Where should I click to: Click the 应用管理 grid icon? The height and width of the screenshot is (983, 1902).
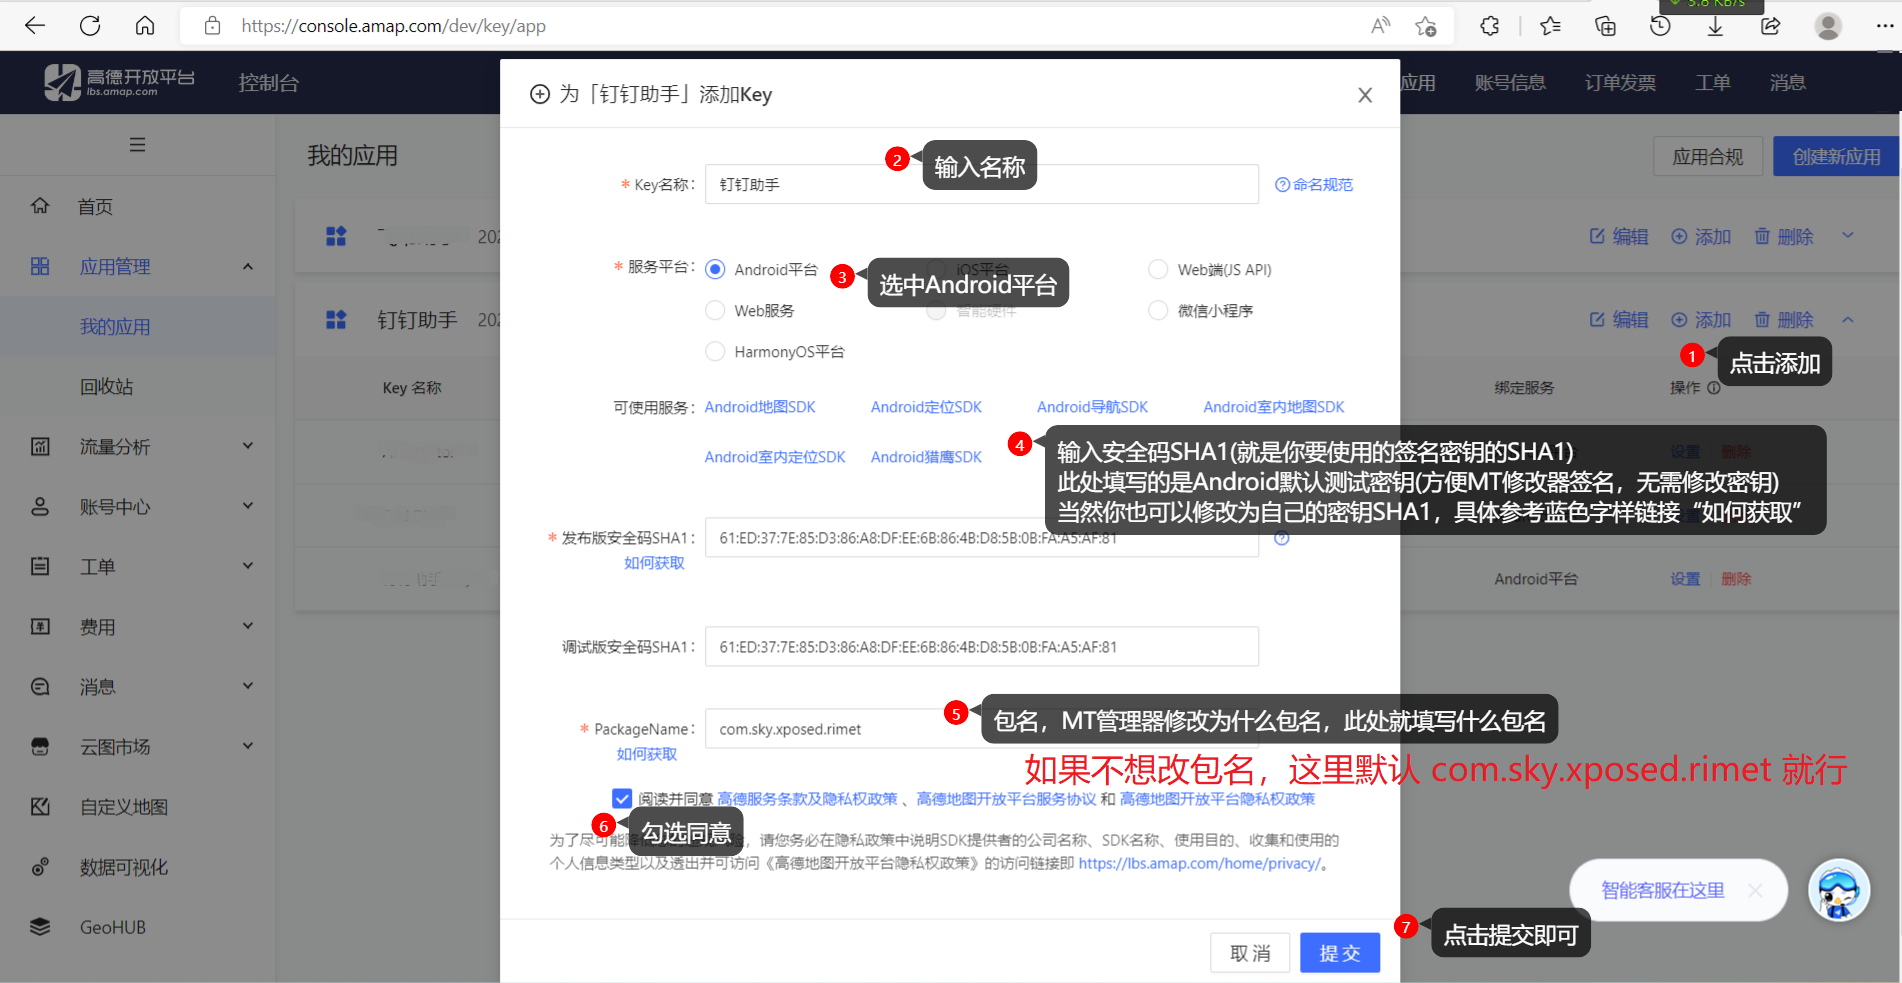(40, 266)
